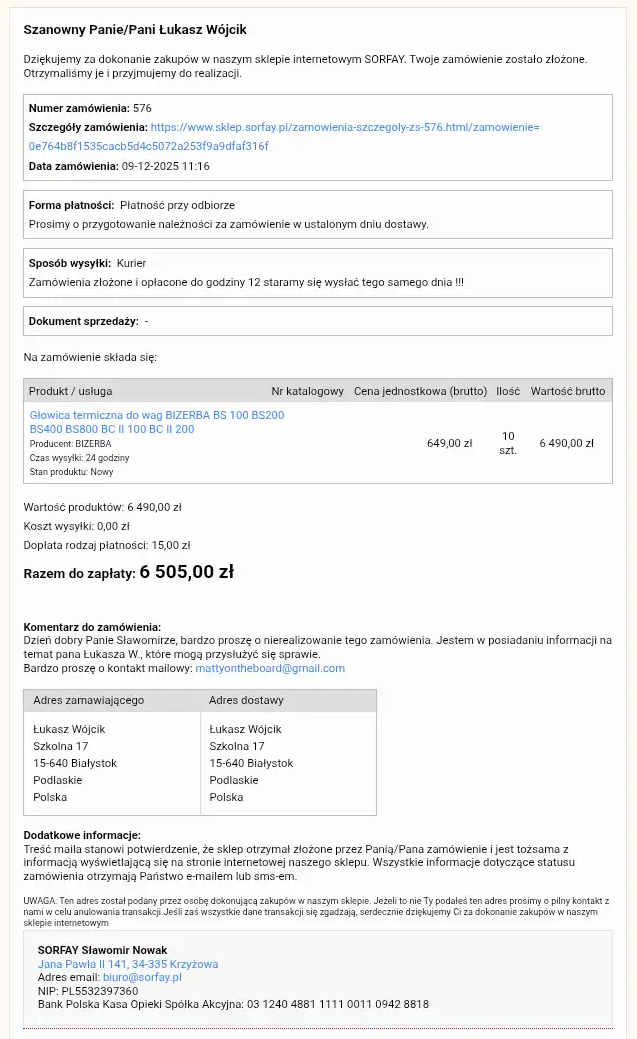Select the NIP number PL5532397360

point(98,991)
